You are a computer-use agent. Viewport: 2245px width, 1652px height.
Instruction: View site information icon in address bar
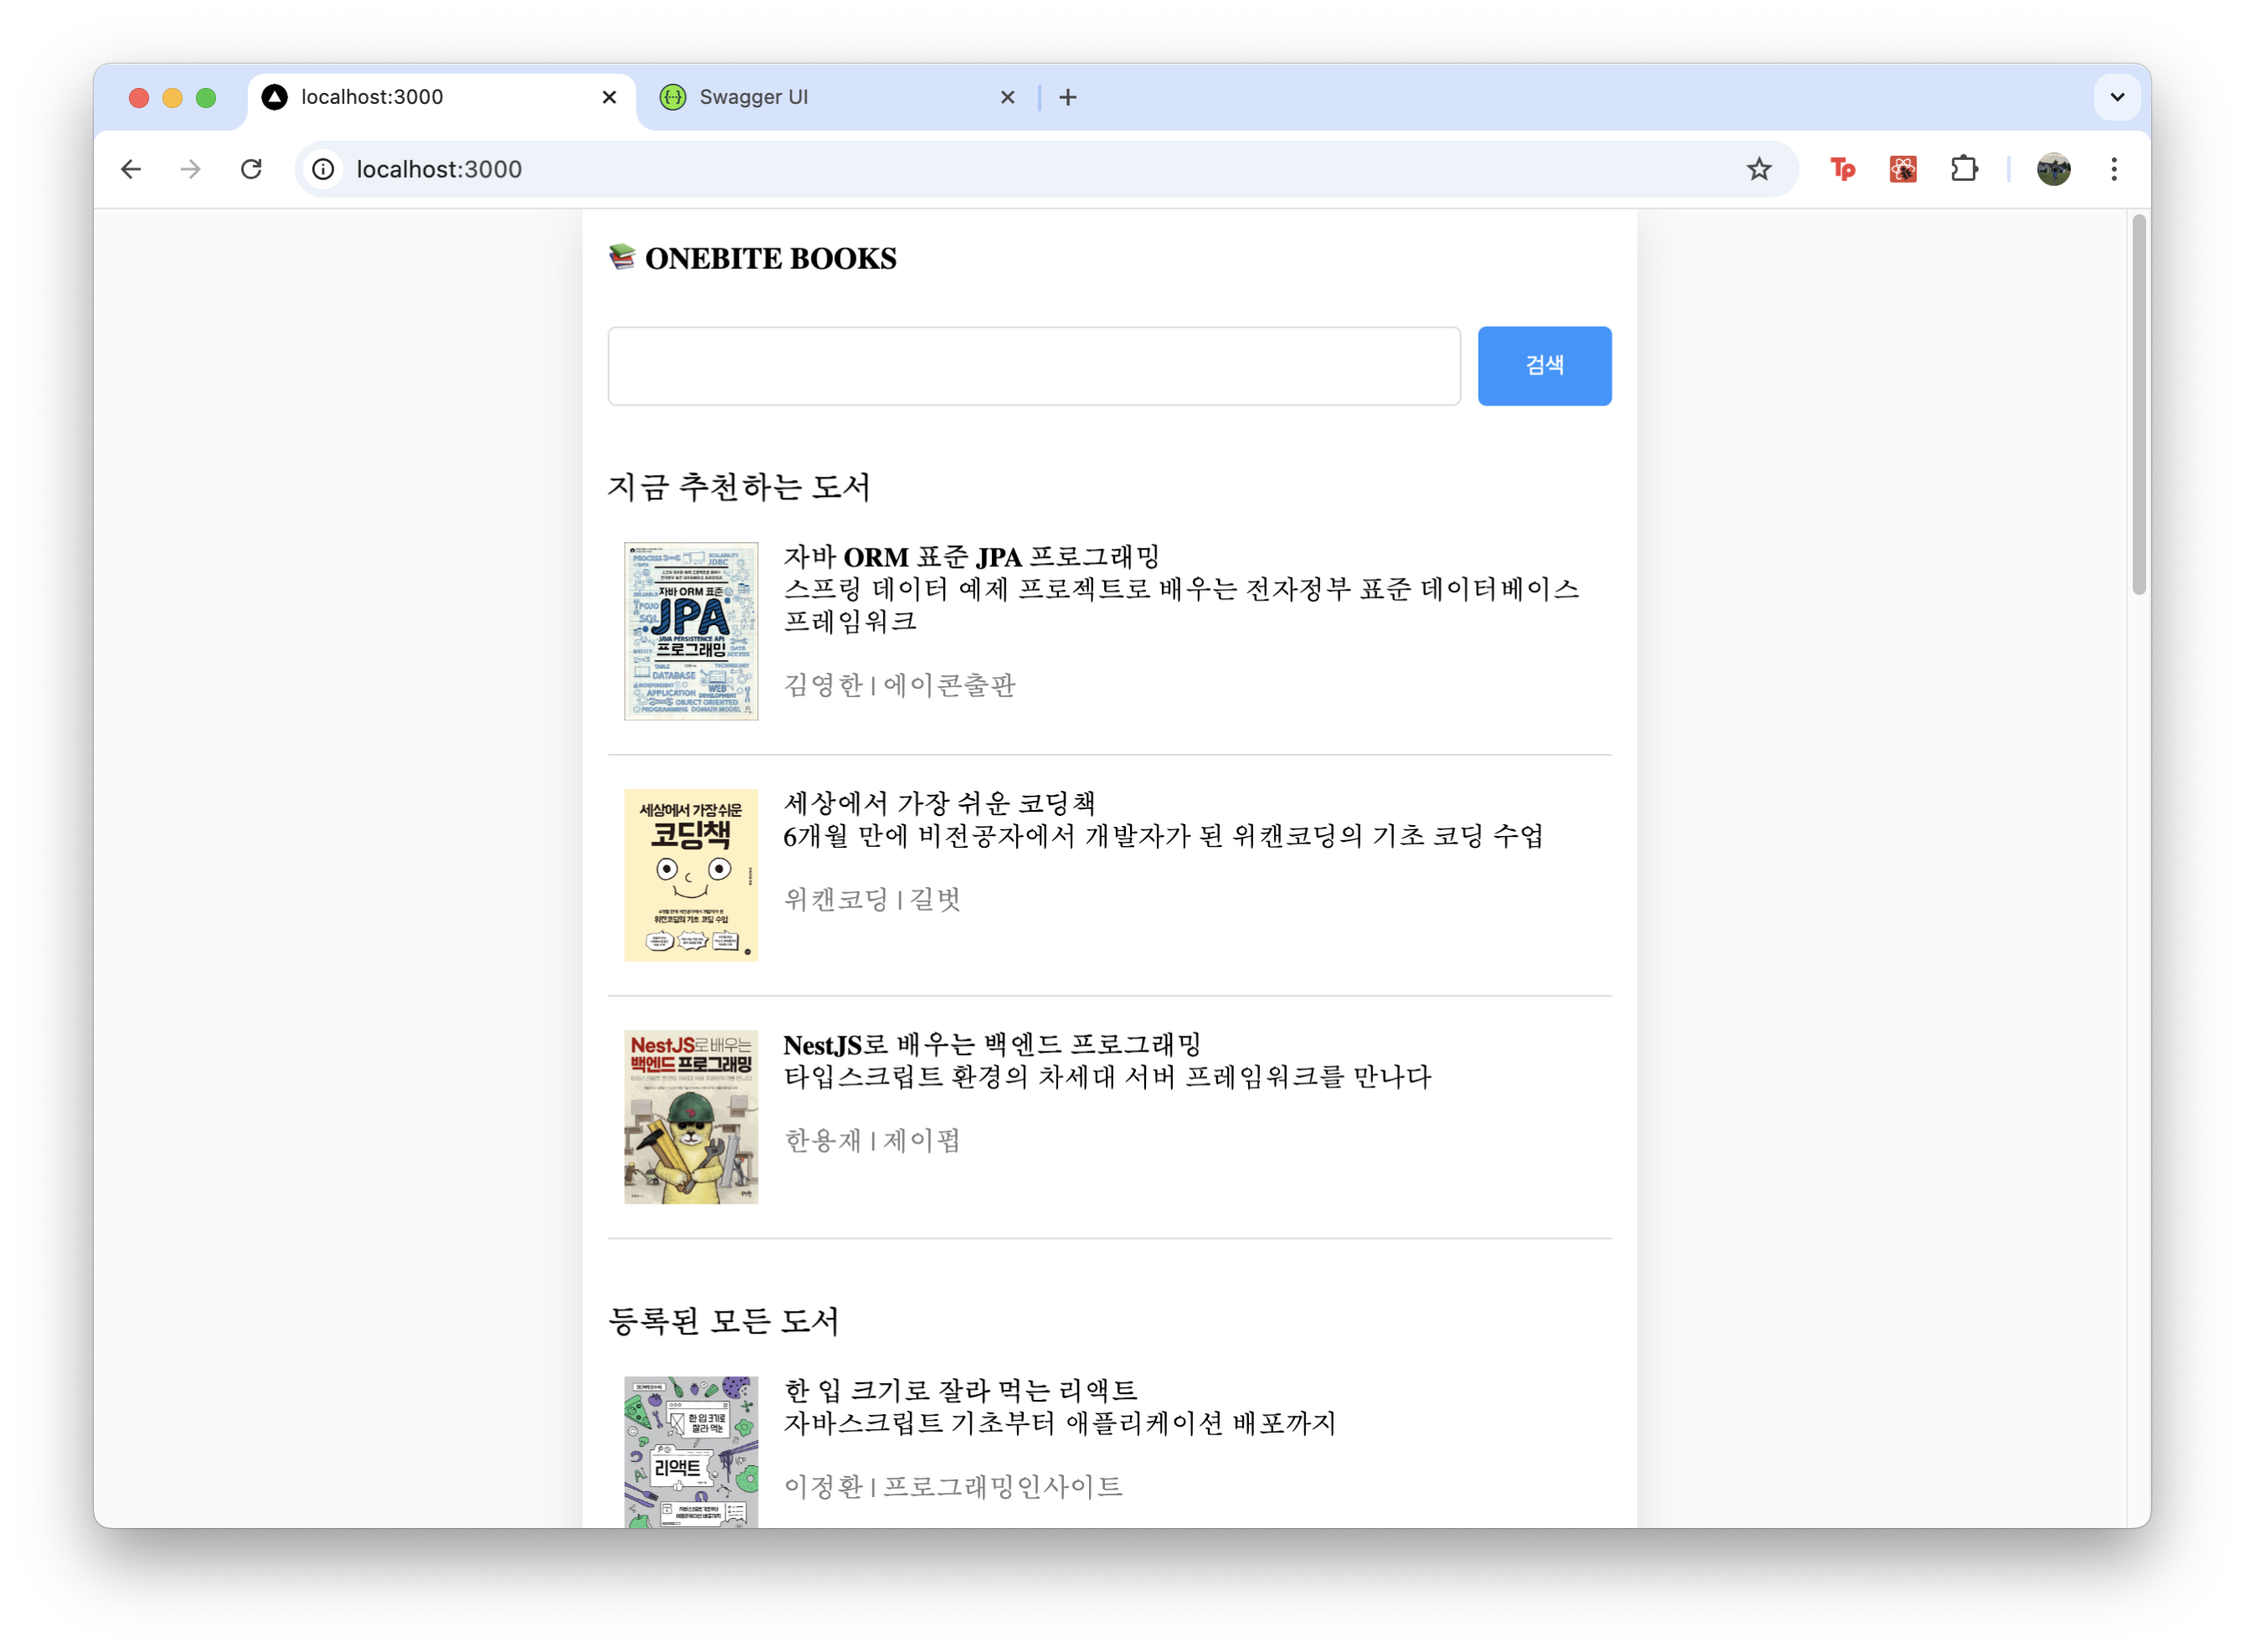click(323, 169)
